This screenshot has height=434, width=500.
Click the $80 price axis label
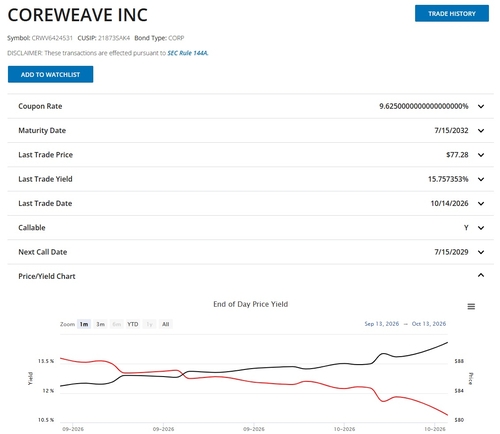(459, 420)
